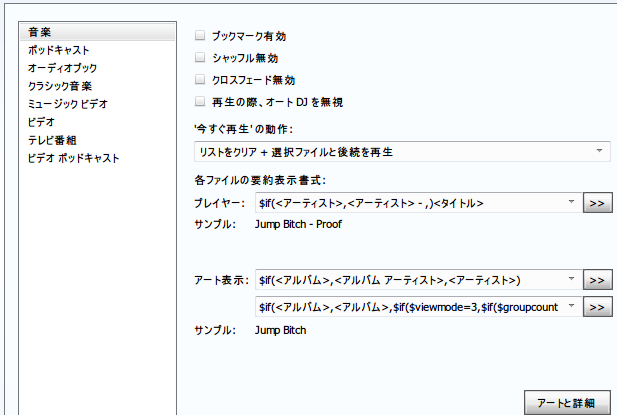The height and width of the screenshot is (415, 617).
Task: Open the オーディオブック category
Action: coord(62,67)
